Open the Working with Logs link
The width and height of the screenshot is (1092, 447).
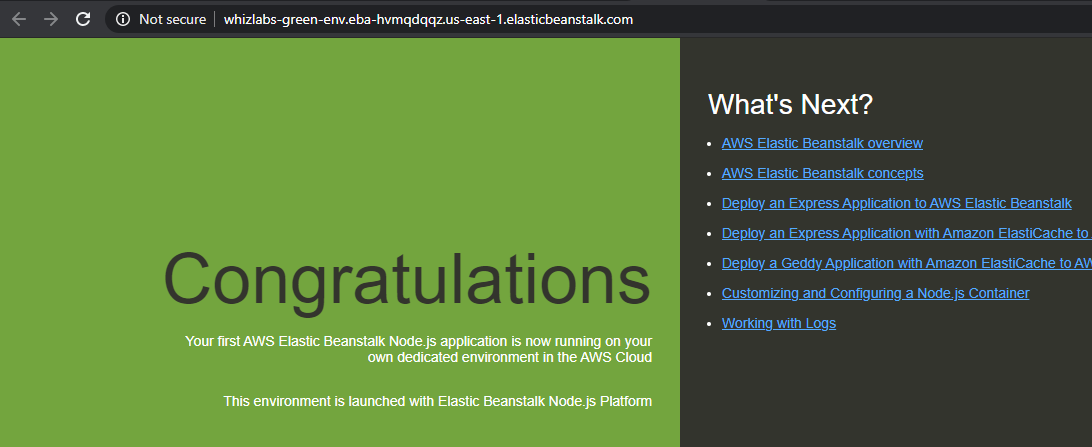pyautogui.click(x=779, y=323)
